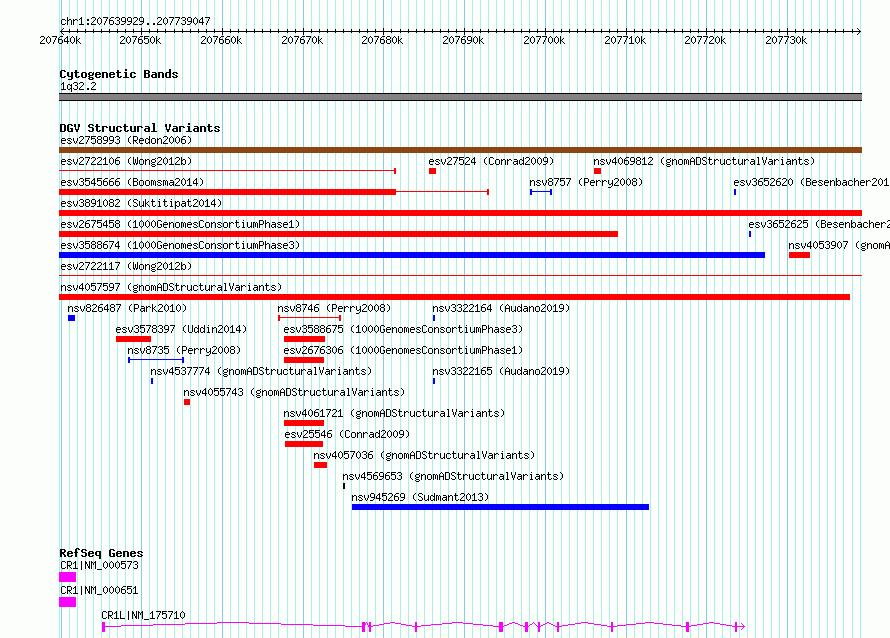Viewport: 890px width, 638px height.
Task: Select the nsv826487 Park2010 blue marker
Action: pyautogui.click(x=72, y=318)
